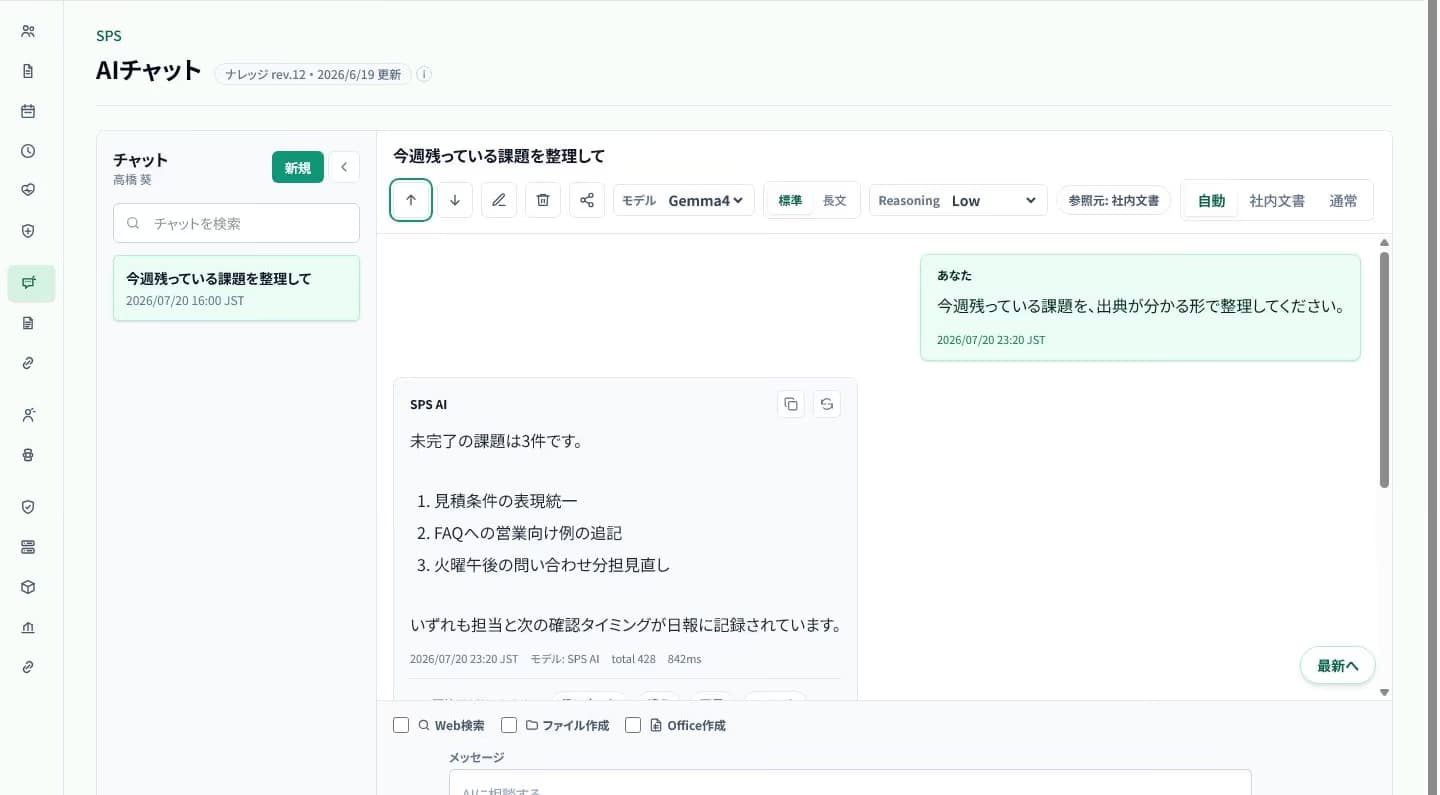
Task: Open the cube box icon in the sidebar
Action: pos(28,587)
